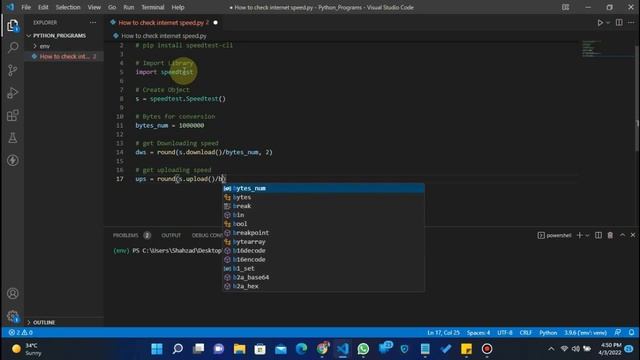Change line ending via CRLF
640x360 pixels.
click(x=525, y=333)
